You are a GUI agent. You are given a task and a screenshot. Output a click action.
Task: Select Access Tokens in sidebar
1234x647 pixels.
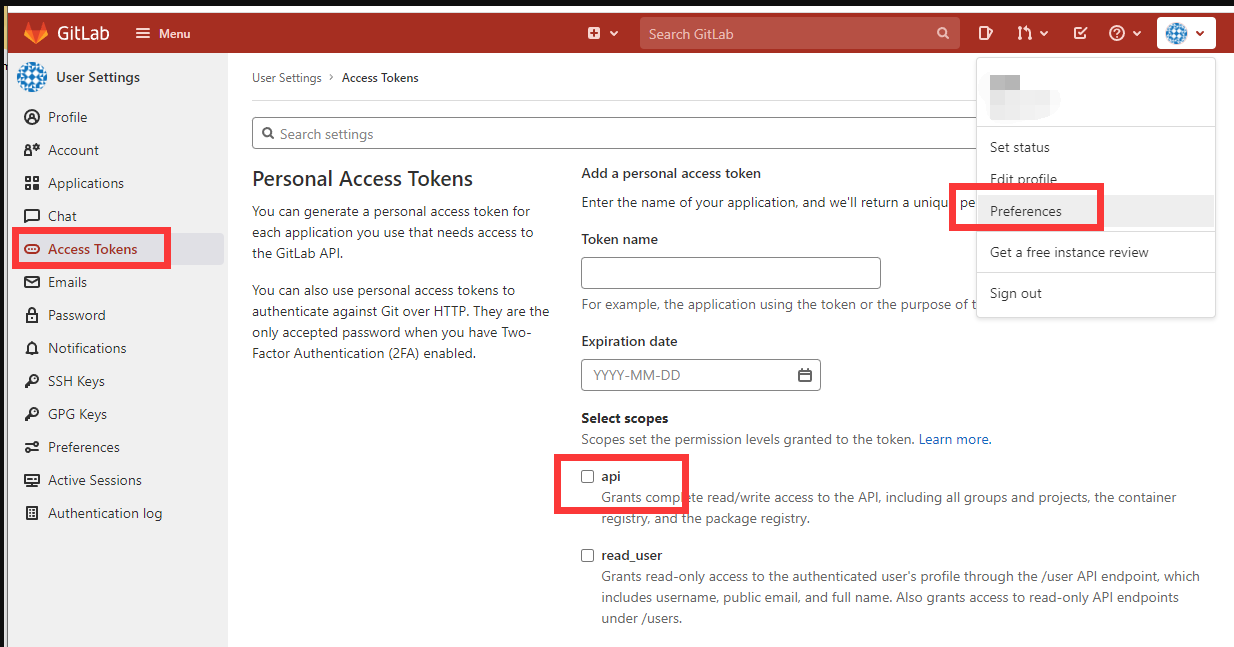(x=93, y=249)
